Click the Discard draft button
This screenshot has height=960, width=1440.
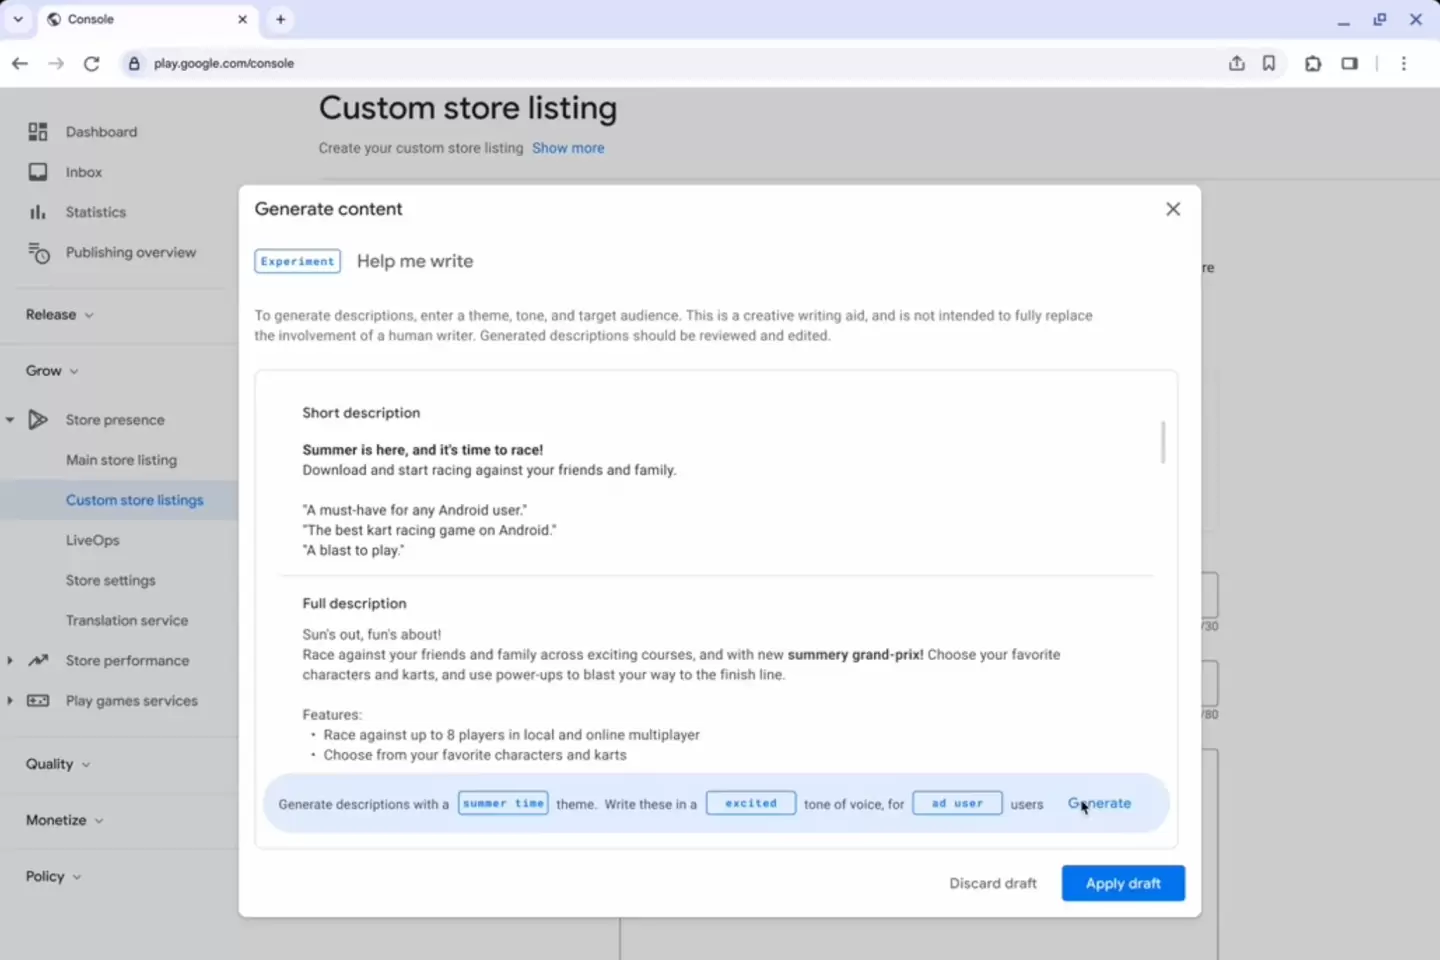993,883
